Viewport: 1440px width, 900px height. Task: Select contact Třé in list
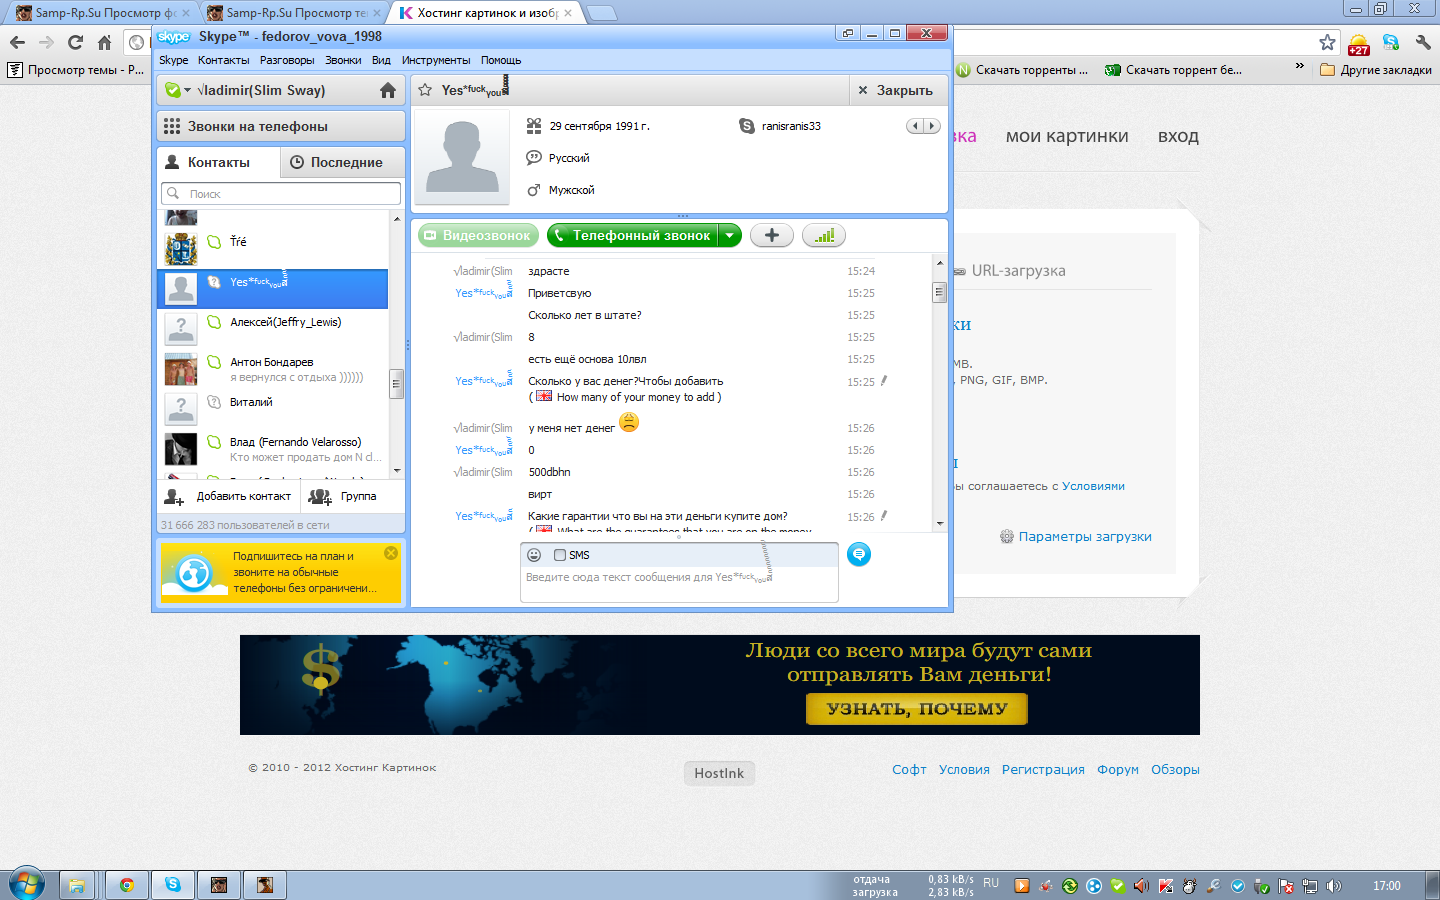[273, 242]
